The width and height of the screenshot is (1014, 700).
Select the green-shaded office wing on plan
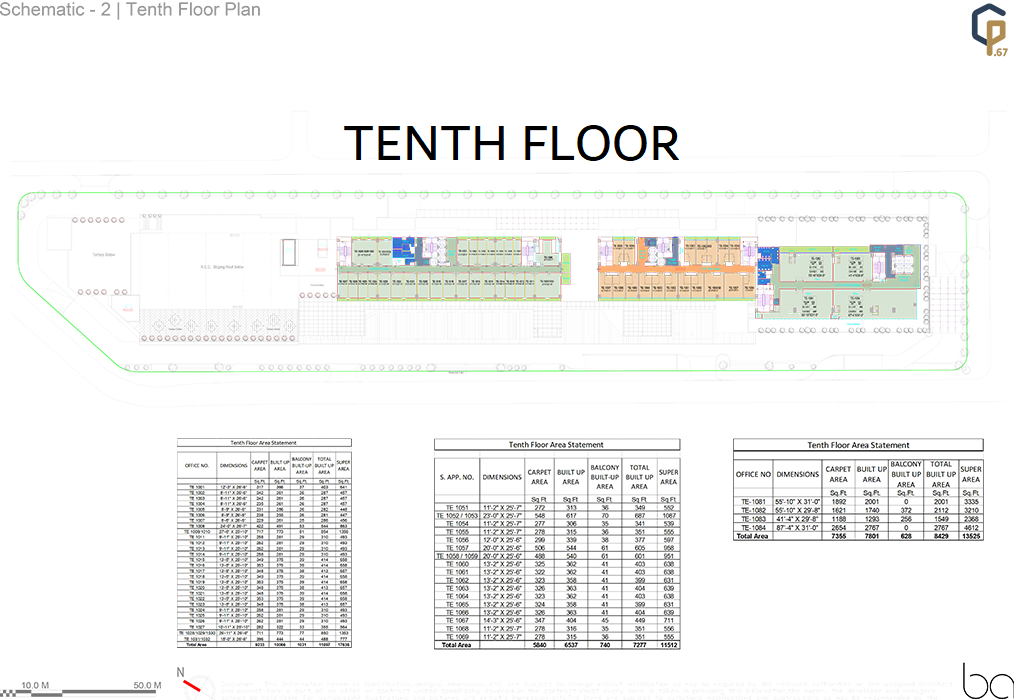(x=450, y=272)
